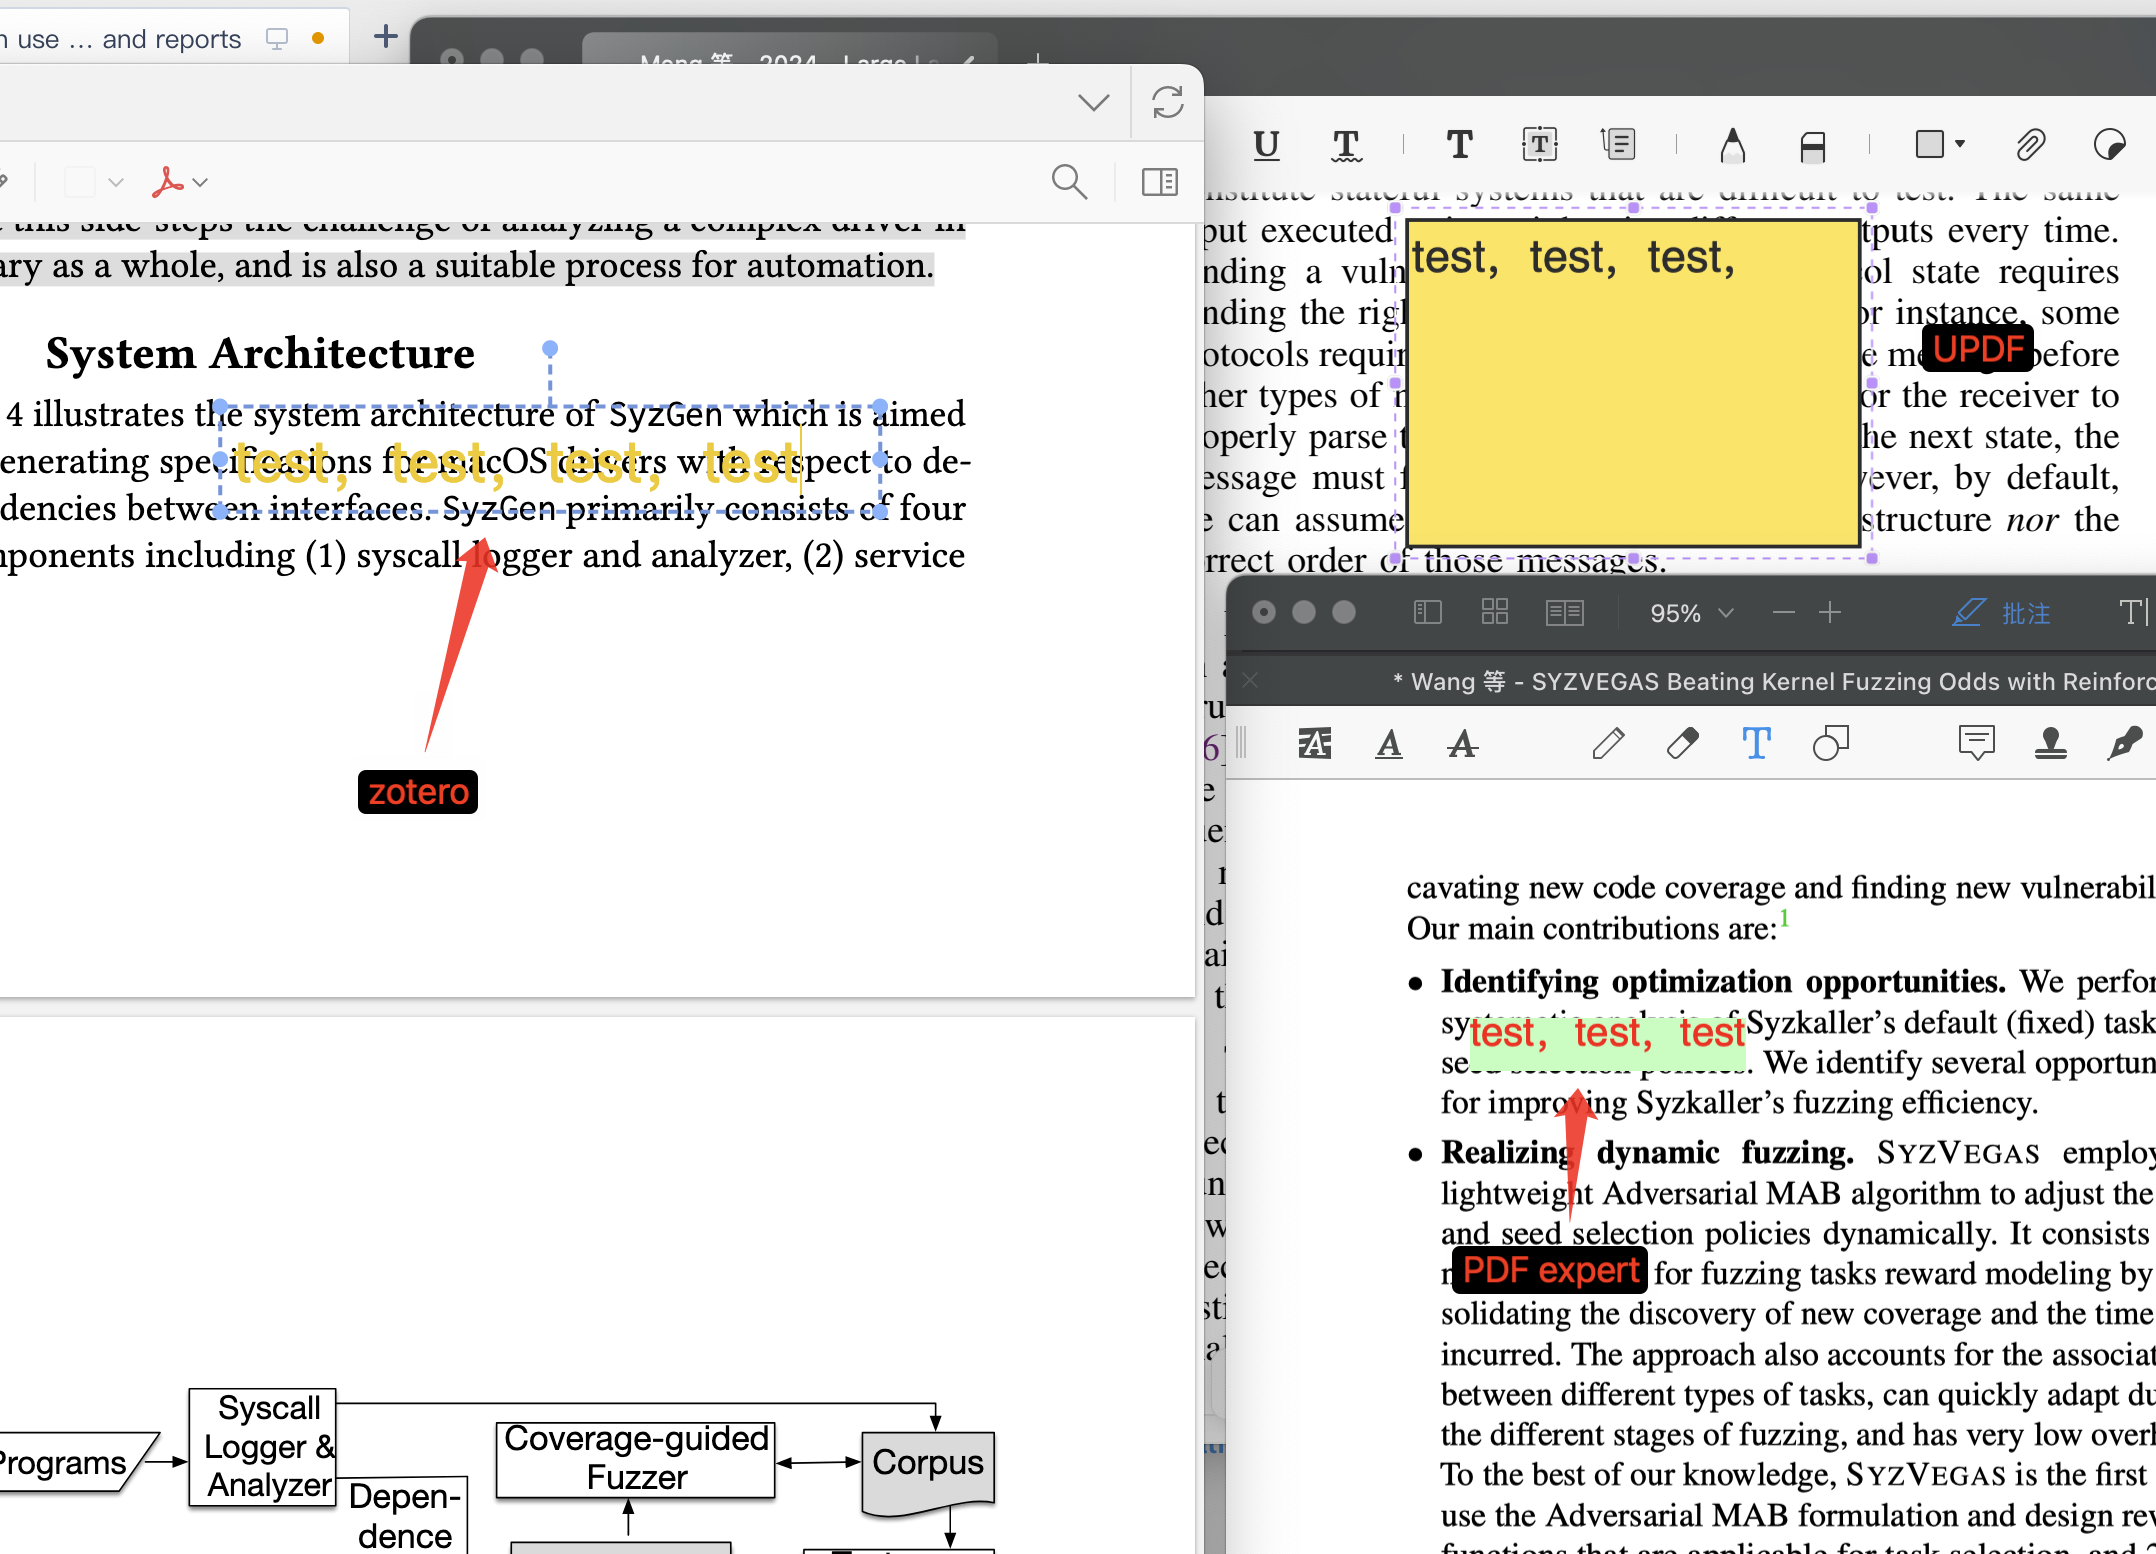Viewport: 2156px width, 1554px height.
Task: Click the note comment bubble icon
Action: 1976,744
